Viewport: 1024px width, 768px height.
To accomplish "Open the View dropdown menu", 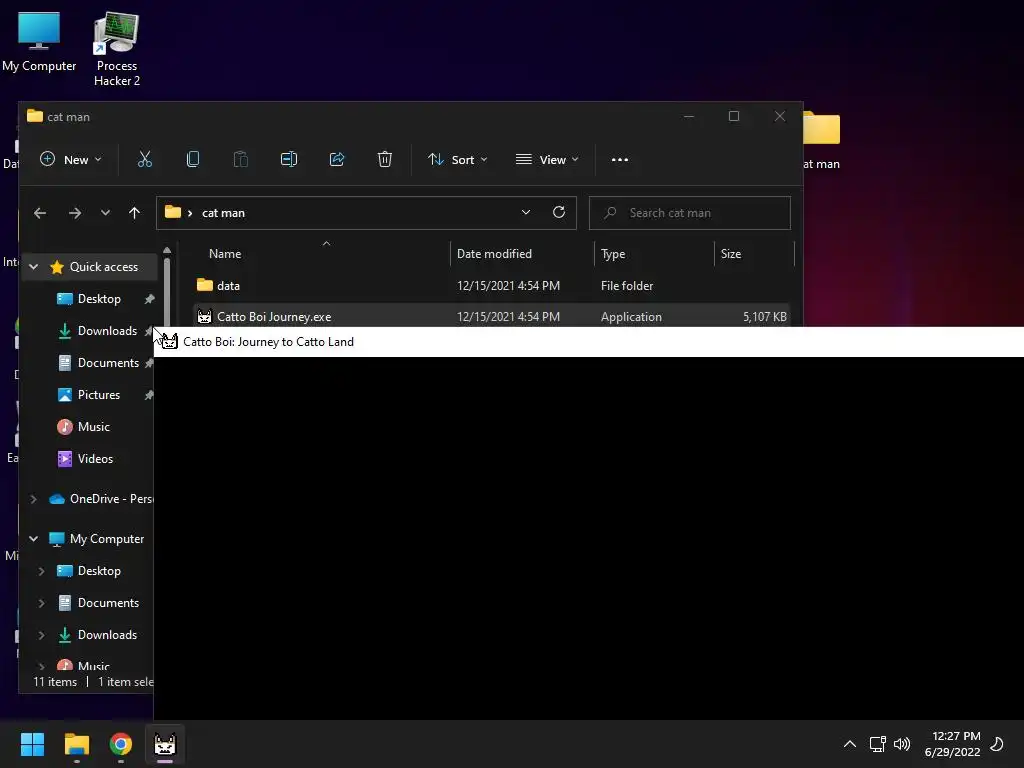I will [547, 159].
